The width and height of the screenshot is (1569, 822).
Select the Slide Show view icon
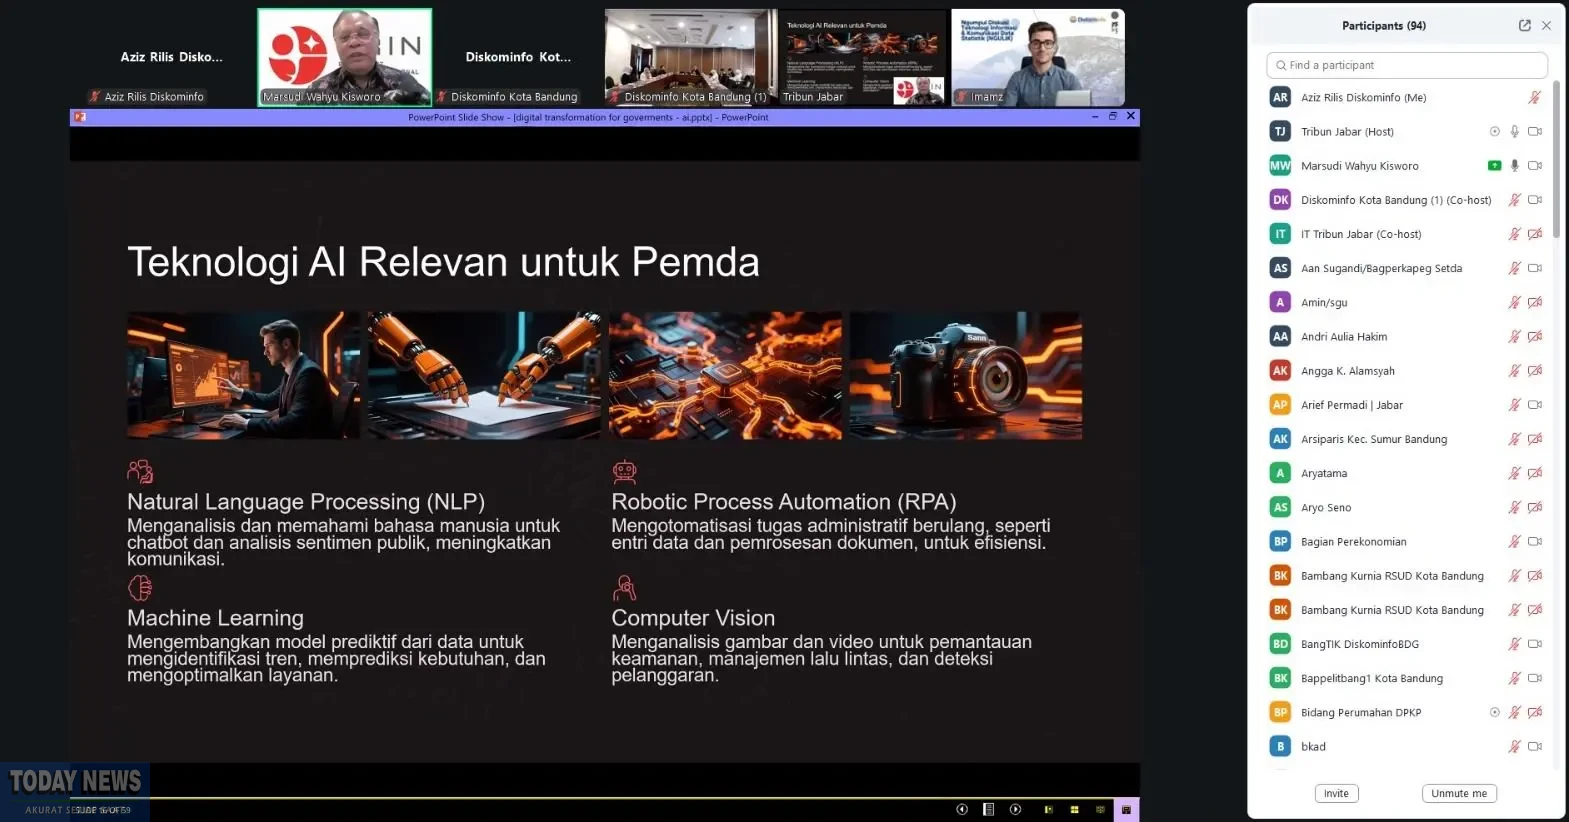[x=1126, y=809]
